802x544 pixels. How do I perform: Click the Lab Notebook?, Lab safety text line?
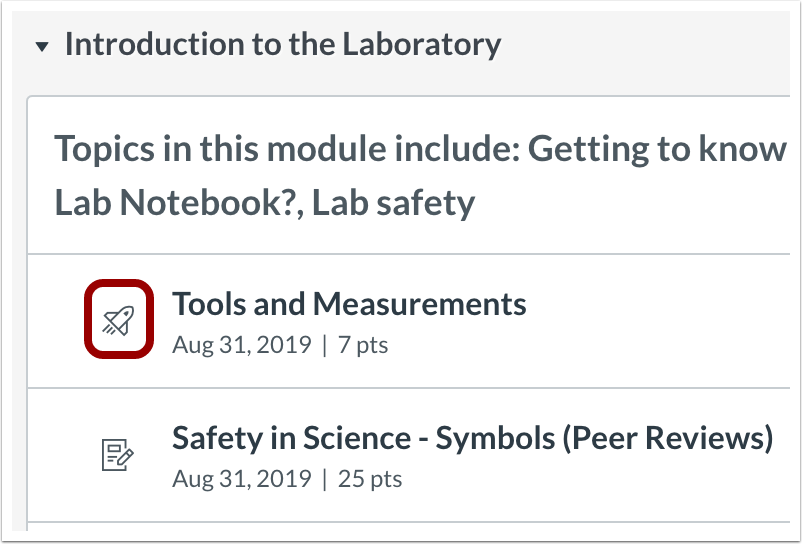[264, 203]
